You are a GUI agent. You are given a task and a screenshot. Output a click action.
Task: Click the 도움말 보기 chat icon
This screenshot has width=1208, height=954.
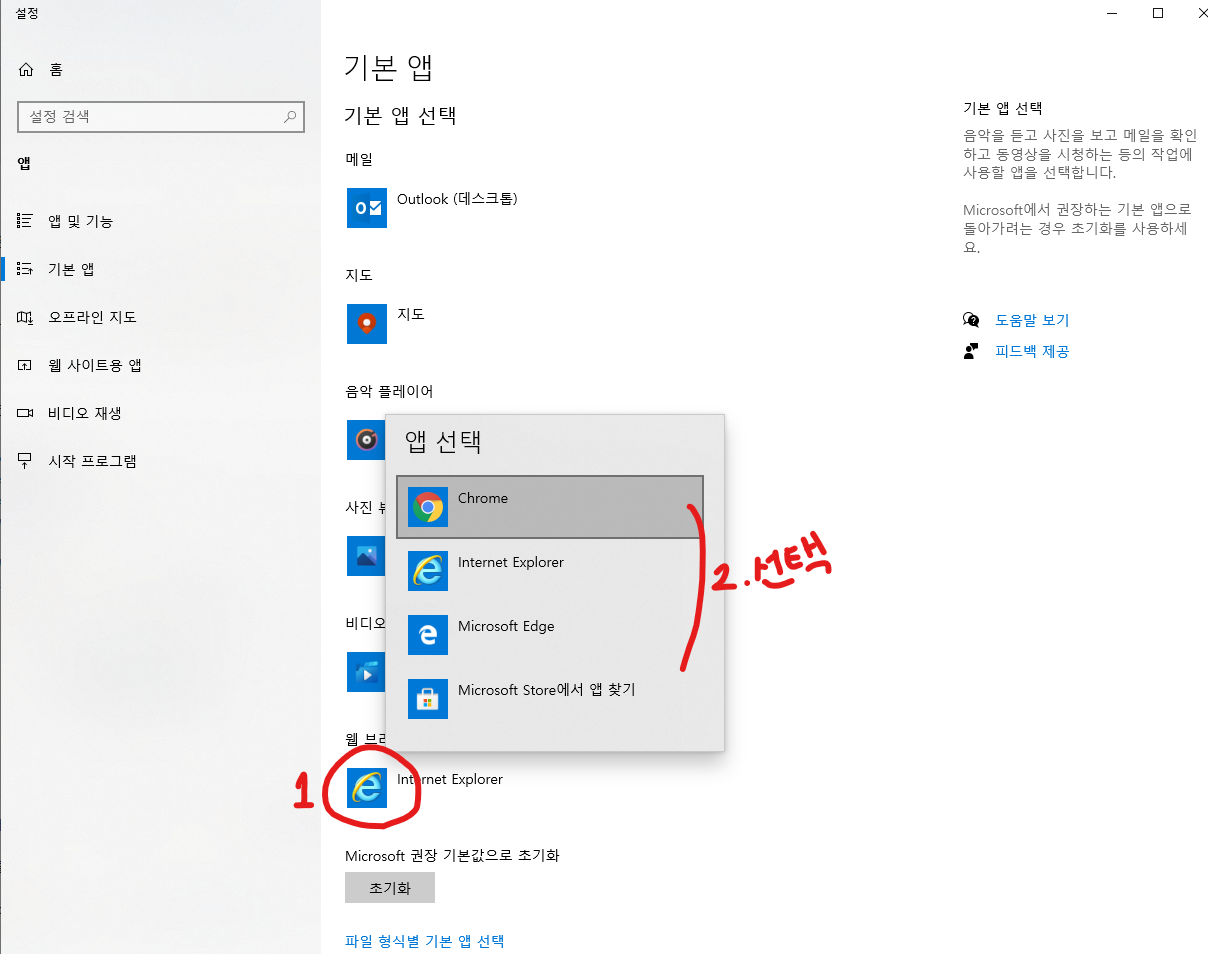pyautogui.click(x=971, y=320)
